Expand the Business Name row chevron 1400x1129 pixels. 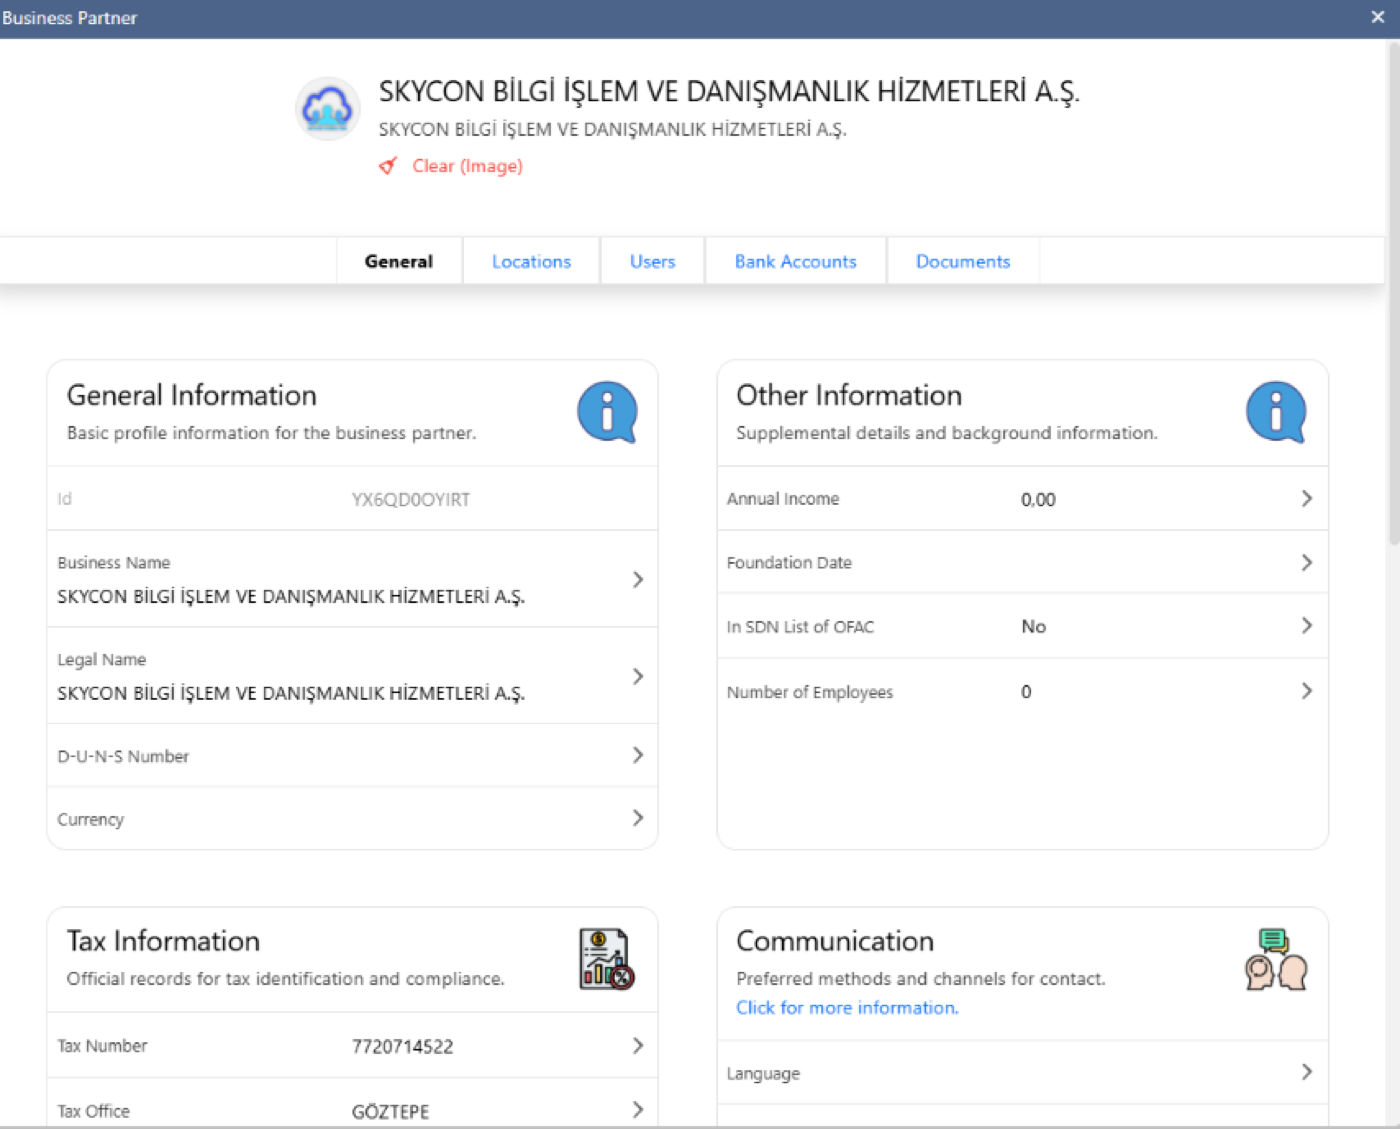tap(638, 580)
